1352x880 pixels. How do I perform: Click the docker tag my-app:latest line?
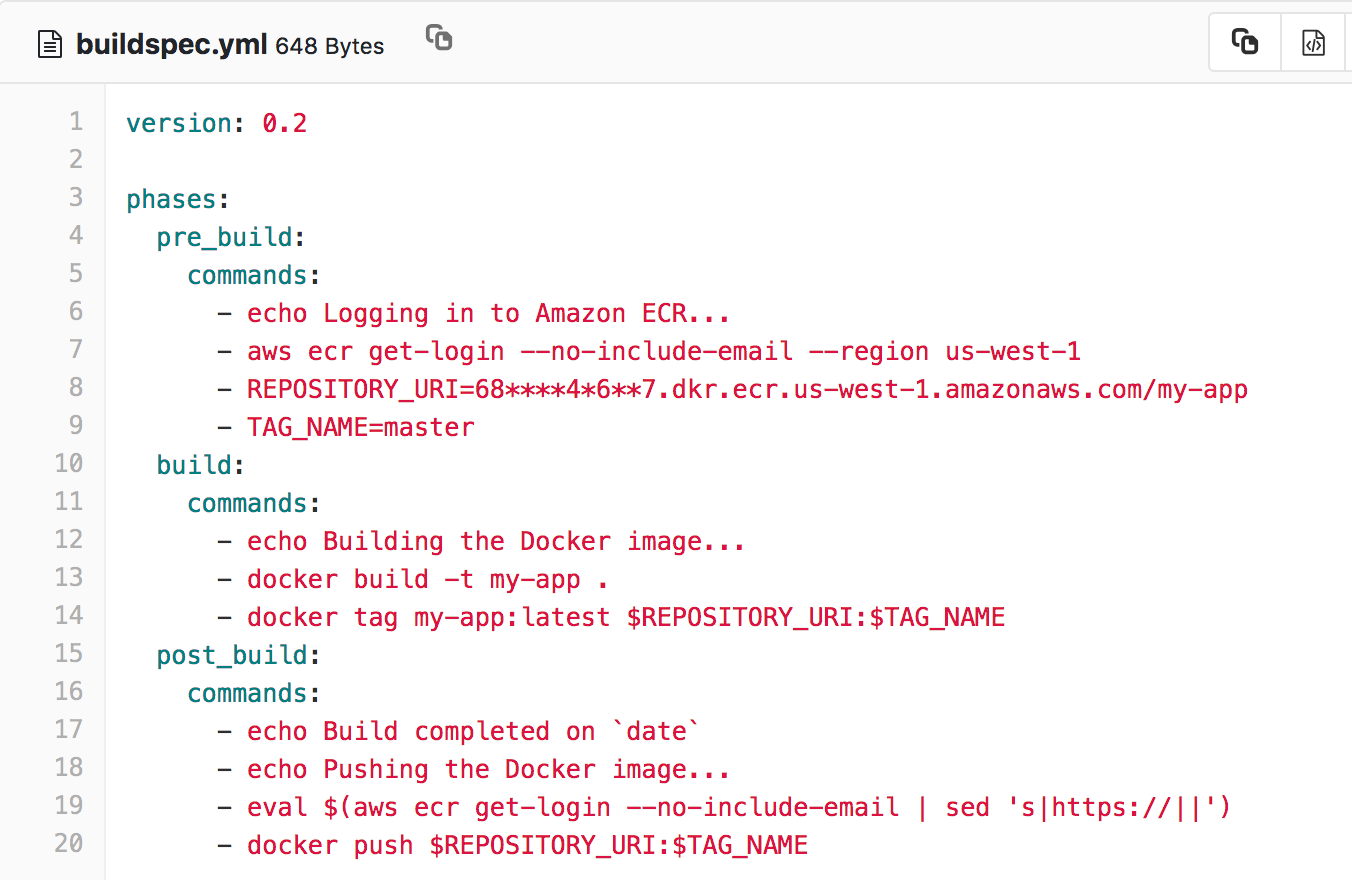625,617
